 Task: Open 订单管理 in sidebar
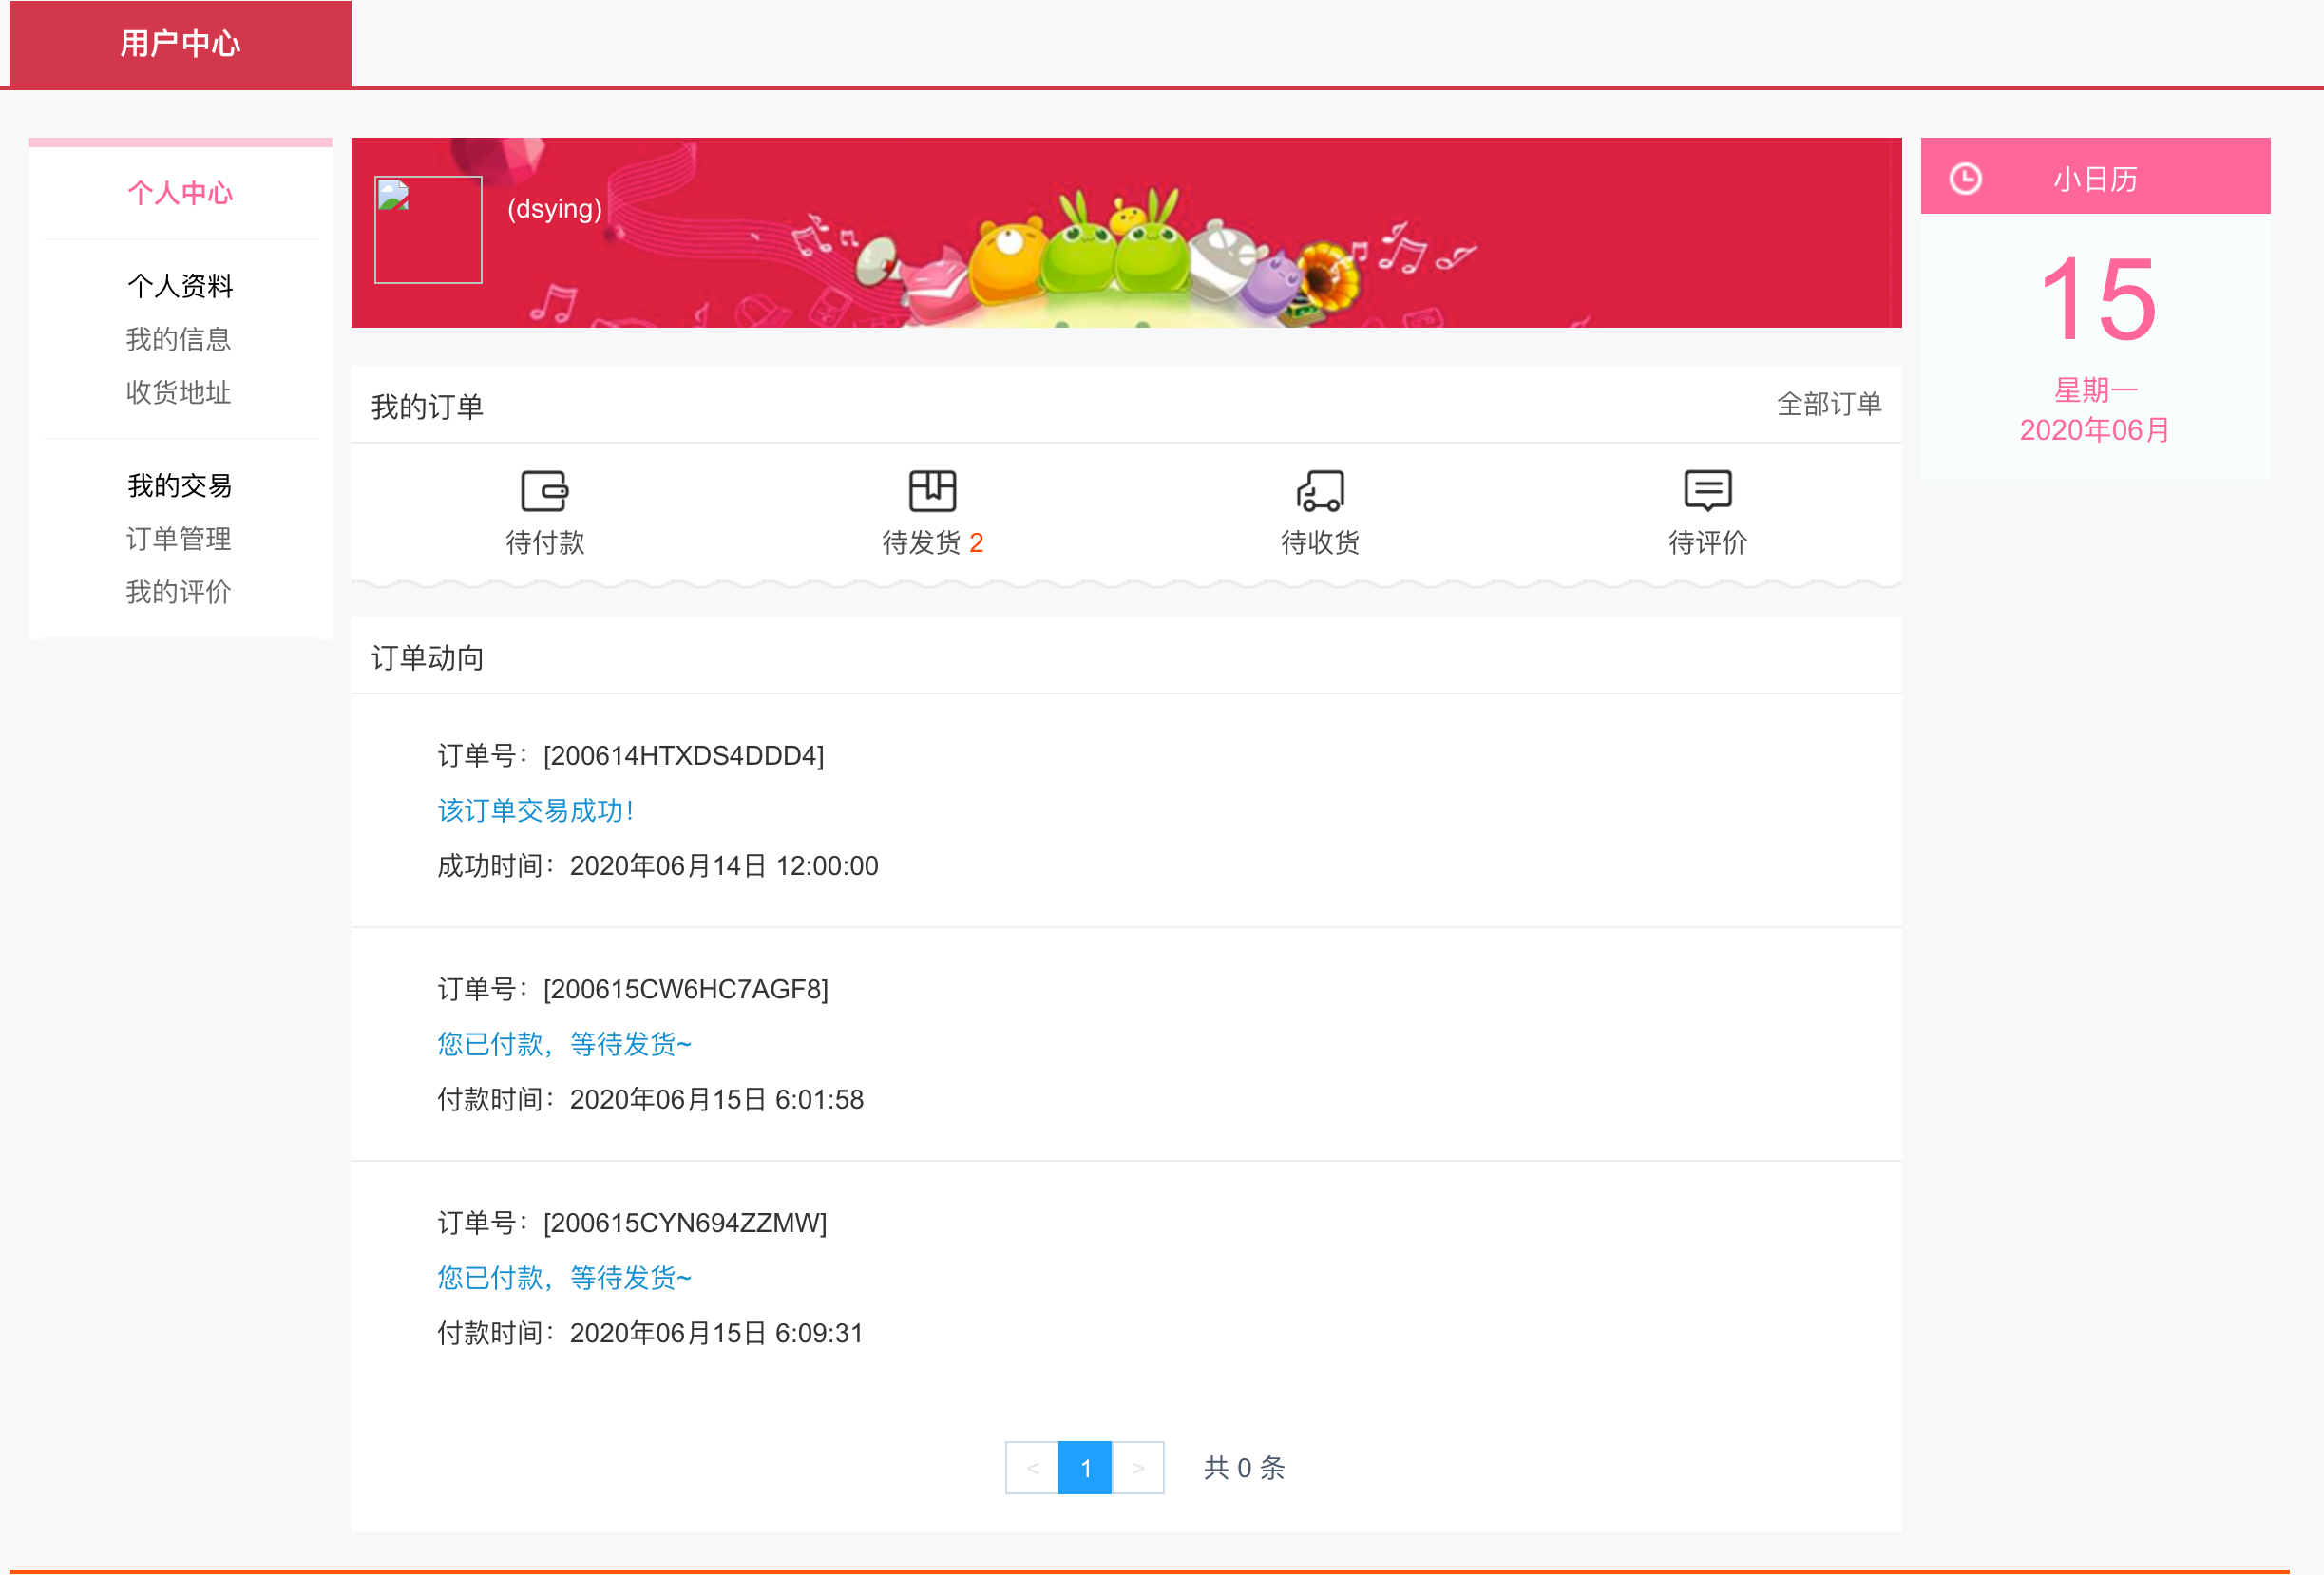click(x=178, y=540)
